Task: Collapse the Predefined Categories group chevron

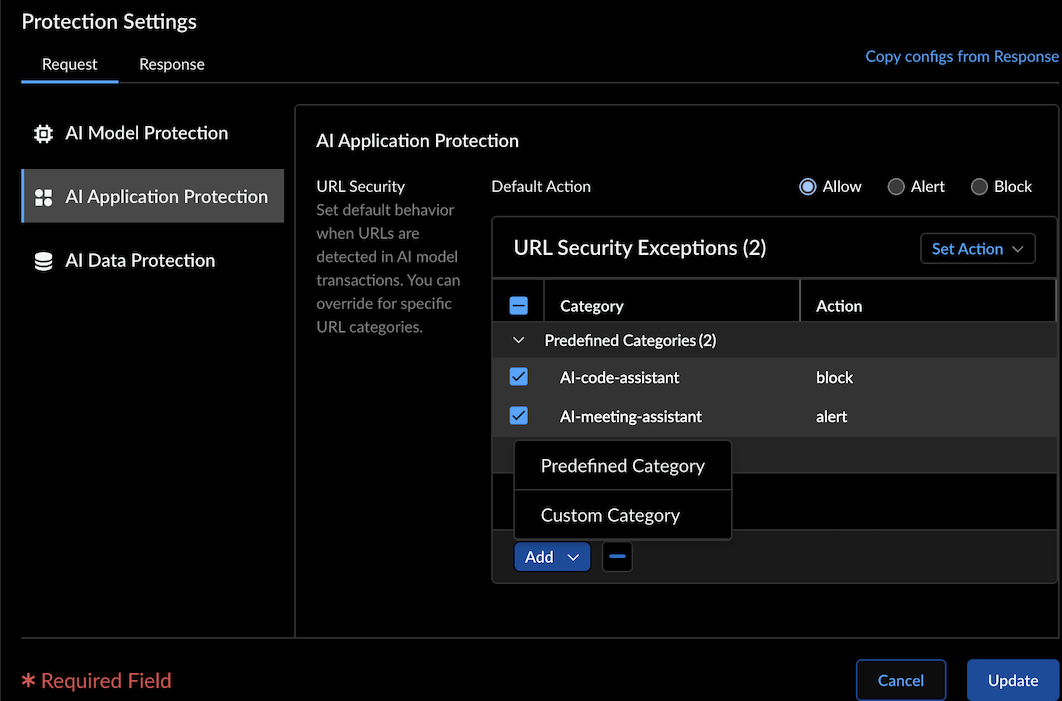Action: pos(519,340)
